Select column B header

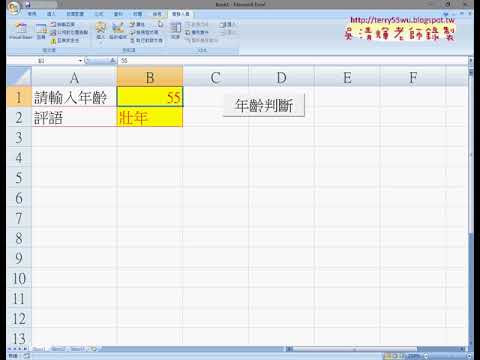coord(150,77)
